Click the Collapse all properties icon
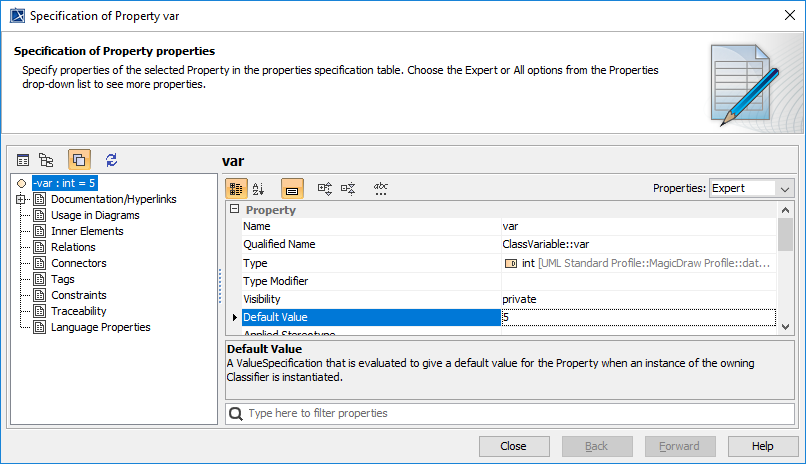This screenshot has width=806, height=464. click(x=348, y=188)
